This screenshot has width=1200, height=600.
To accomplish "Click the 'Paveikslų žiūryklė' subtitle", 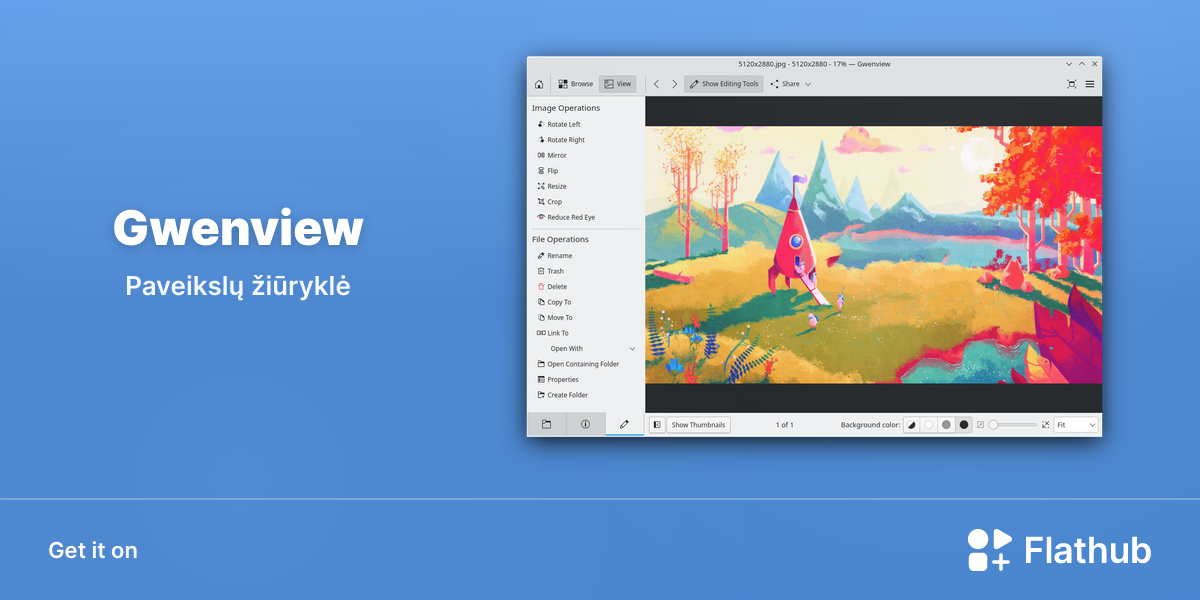I will (238, 285).
